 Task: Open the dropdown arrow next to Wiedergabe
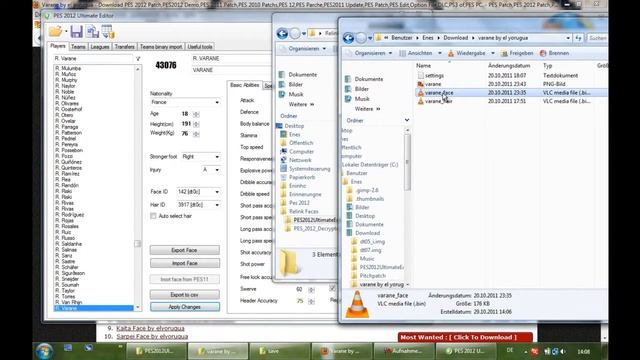493,53
